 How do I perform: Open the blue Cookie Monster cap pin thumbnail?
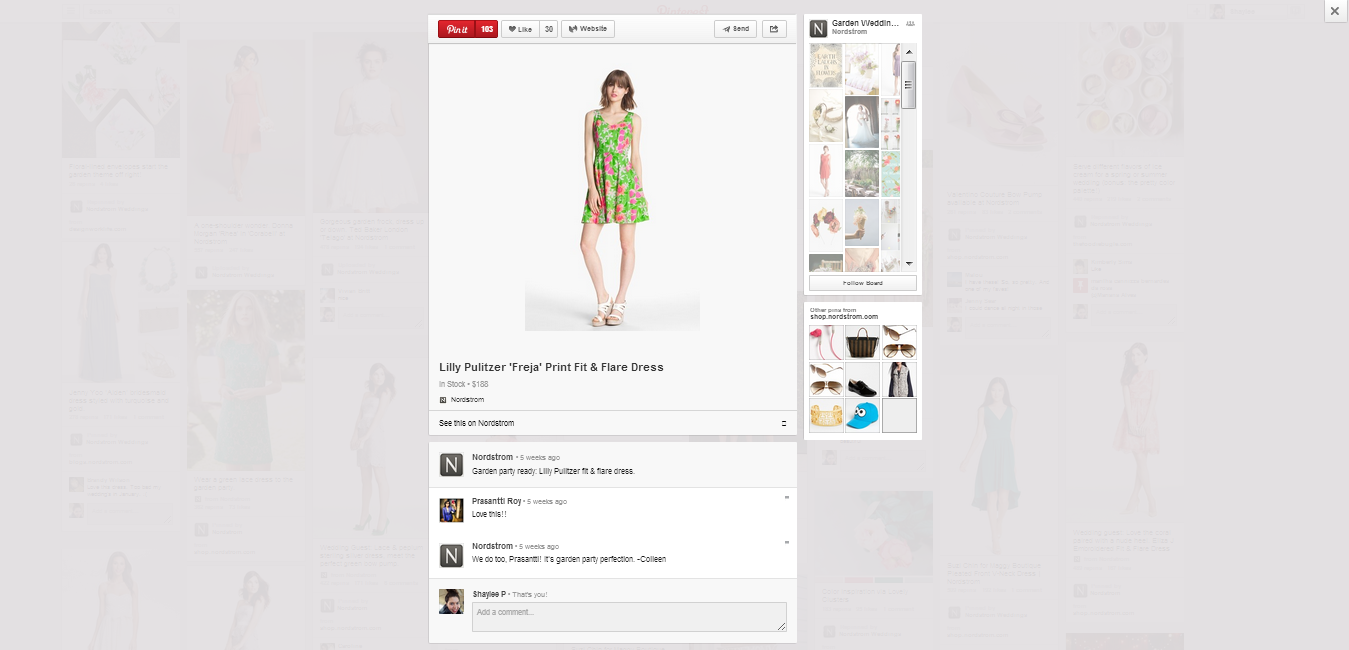pyautogui.click(x=863, y=416)
